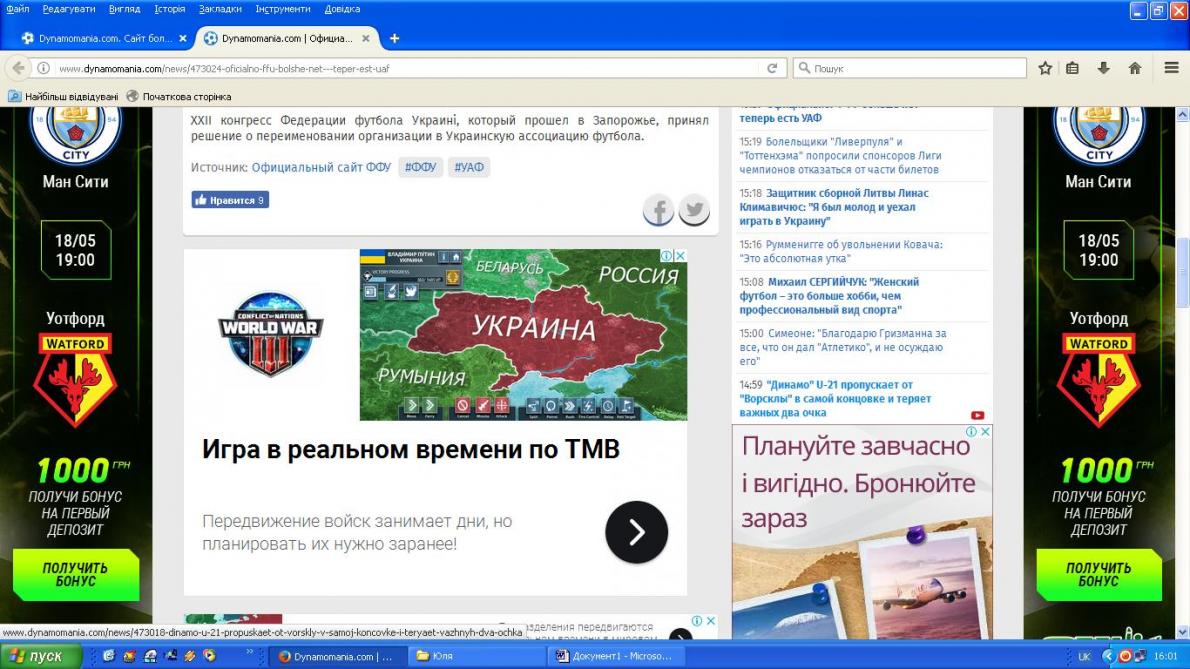Click the Facebook share icon
The width and height of the screenshot is (1190, 669).
pyautogui.click(x=658, y=210)
